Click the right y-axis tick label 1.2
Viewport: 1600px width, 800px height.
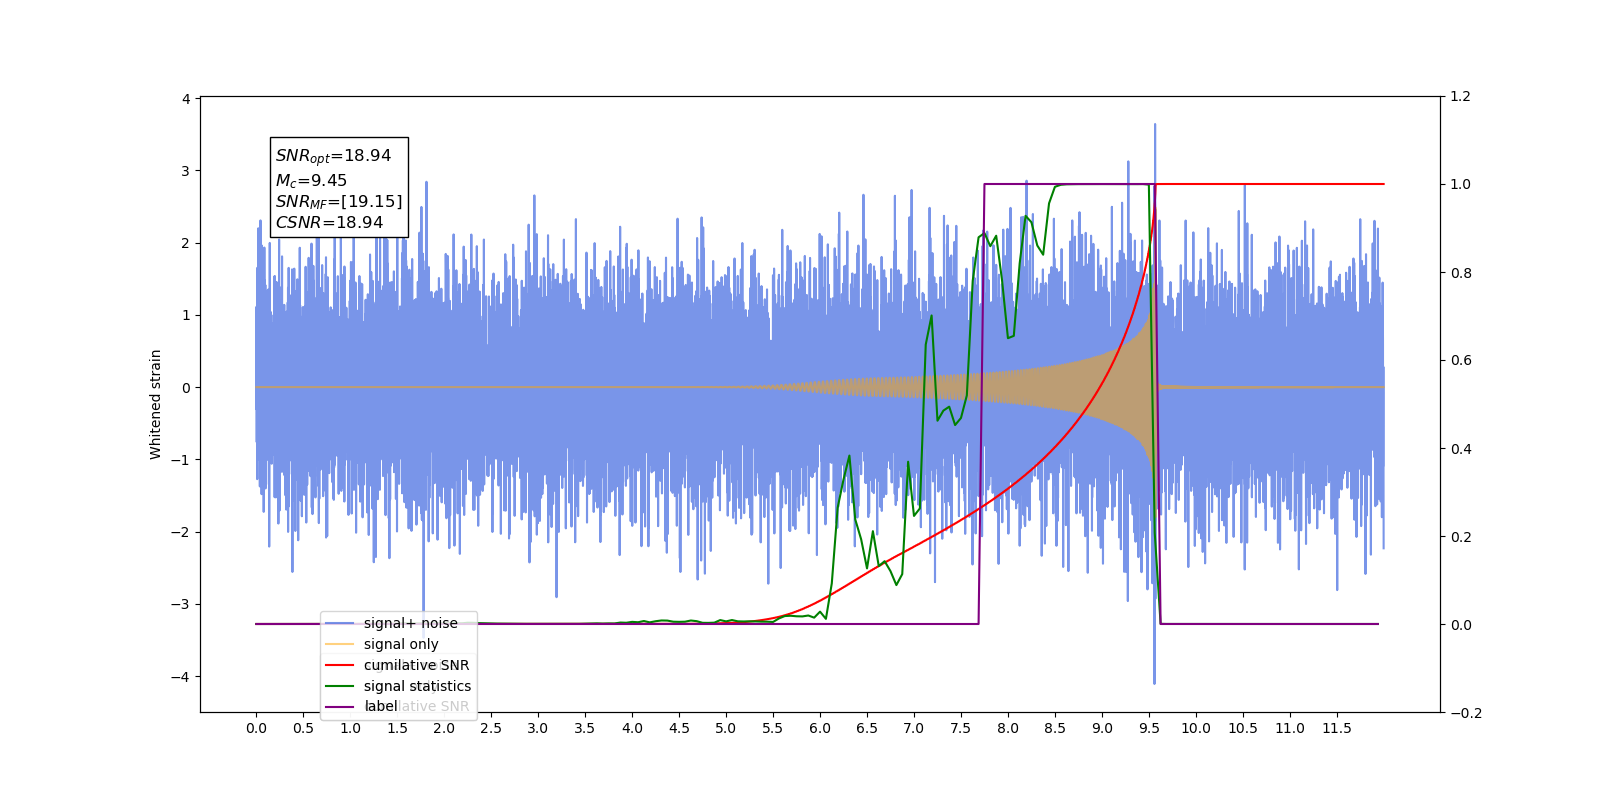pyautogui.click(x=1461, y=97)
